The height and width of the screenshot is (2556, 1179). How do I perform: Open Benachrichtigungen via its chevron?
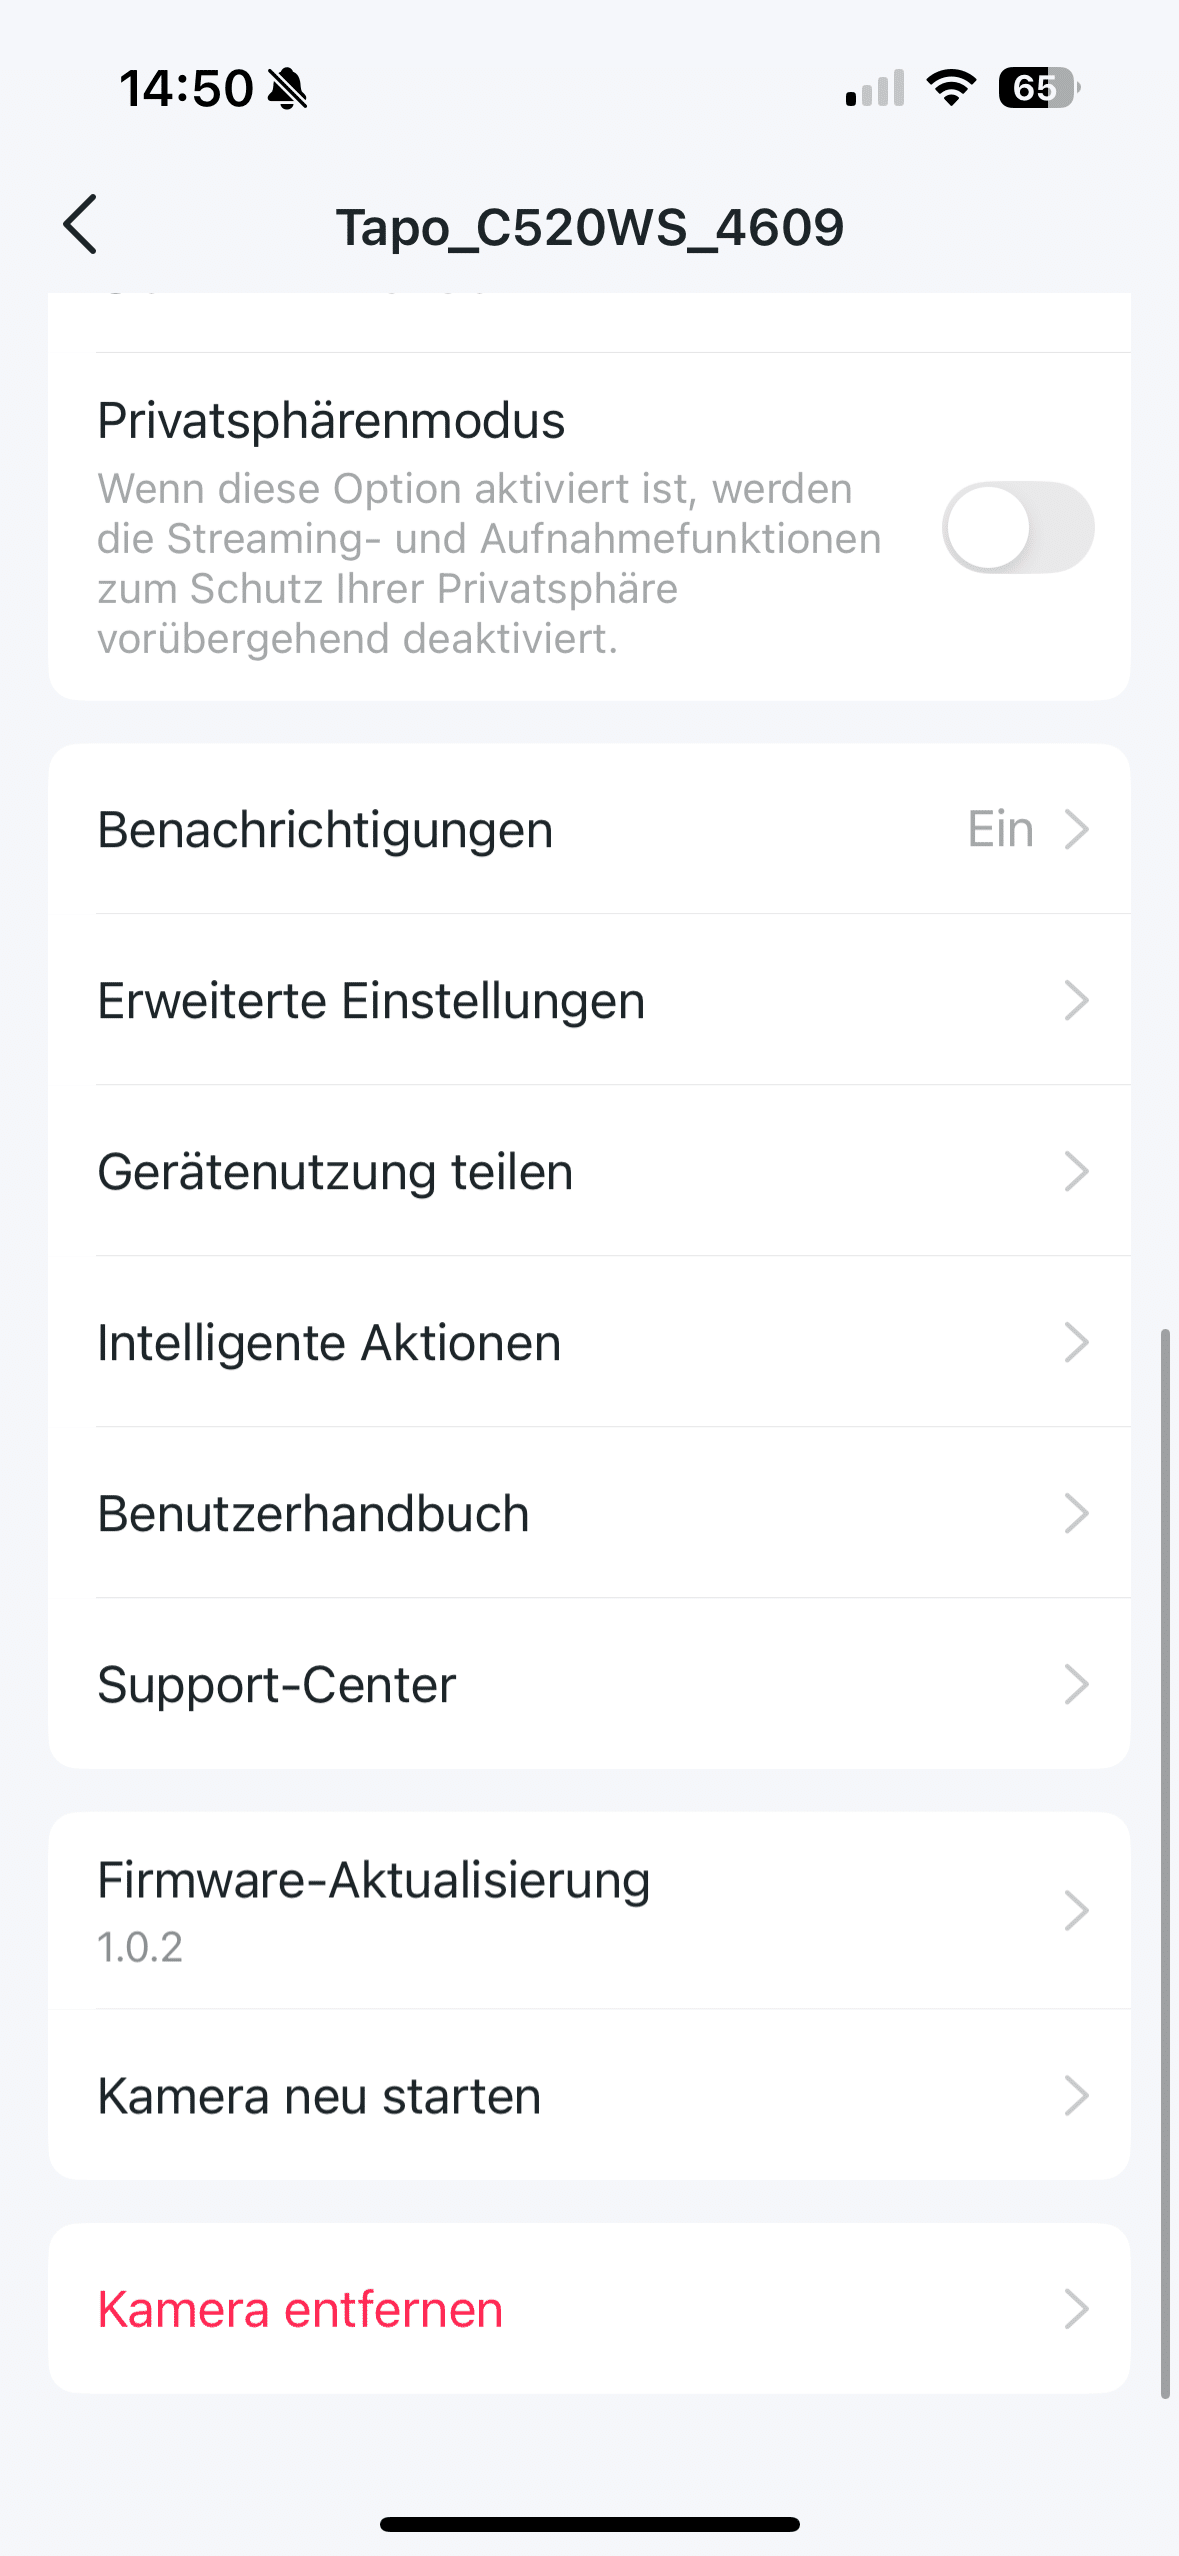click(1076, 829)
